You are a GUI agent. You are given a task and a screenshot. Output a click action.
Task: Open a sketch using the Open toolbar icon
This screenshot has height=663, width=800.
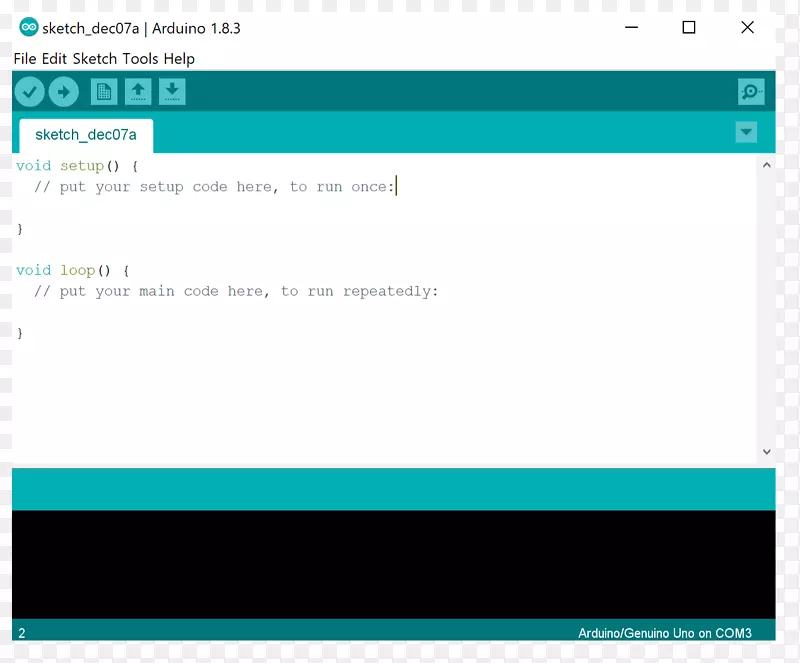tap(138, 91)
